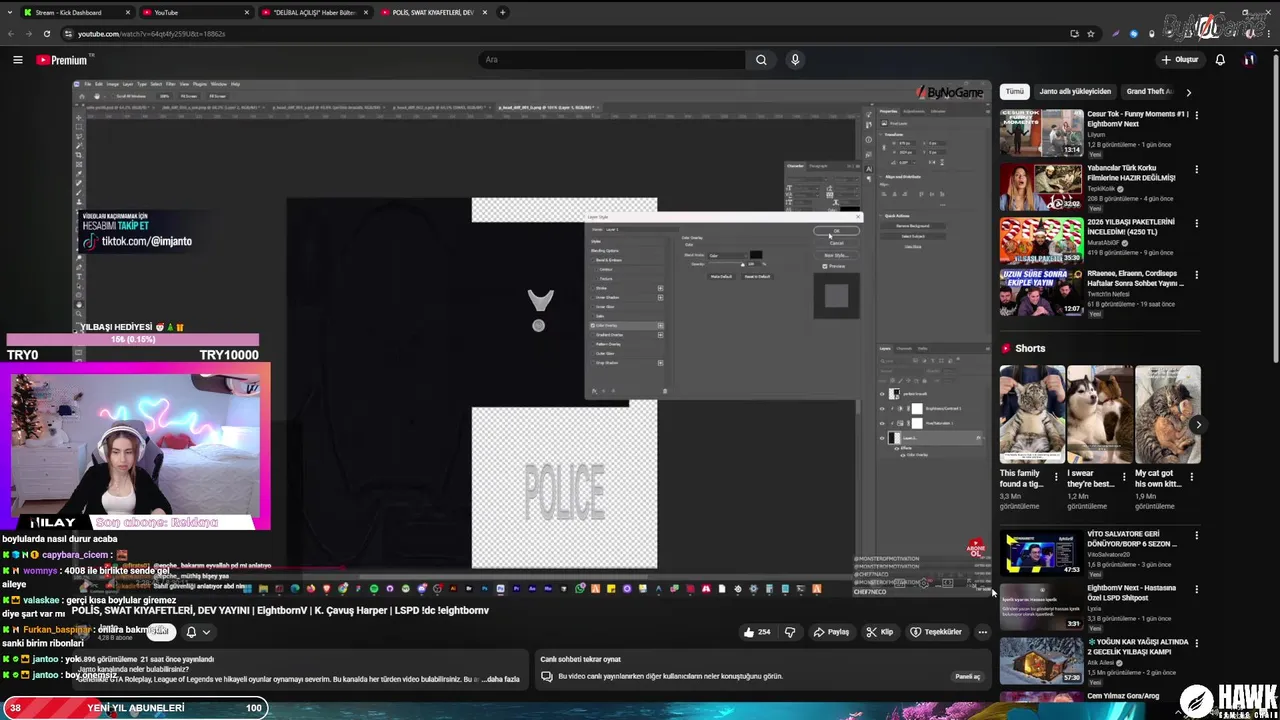
Task: Open the Photoshop File menu
Action: pyautogui.click(x=88, y=84)
